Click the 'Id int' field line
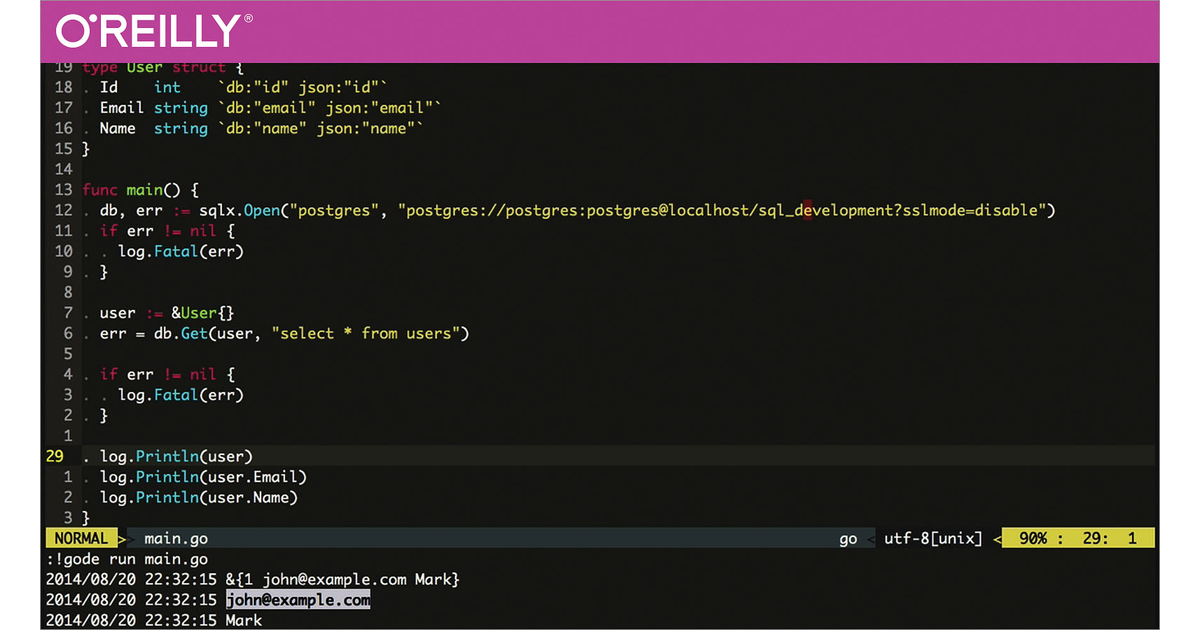 [242, 88]
